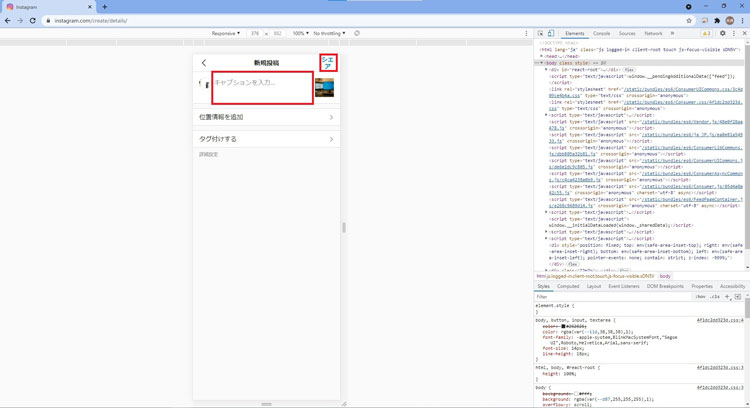Screen dimensions: 750x408
Task: Collapse the body element node
Action: [x=541, y=63]
